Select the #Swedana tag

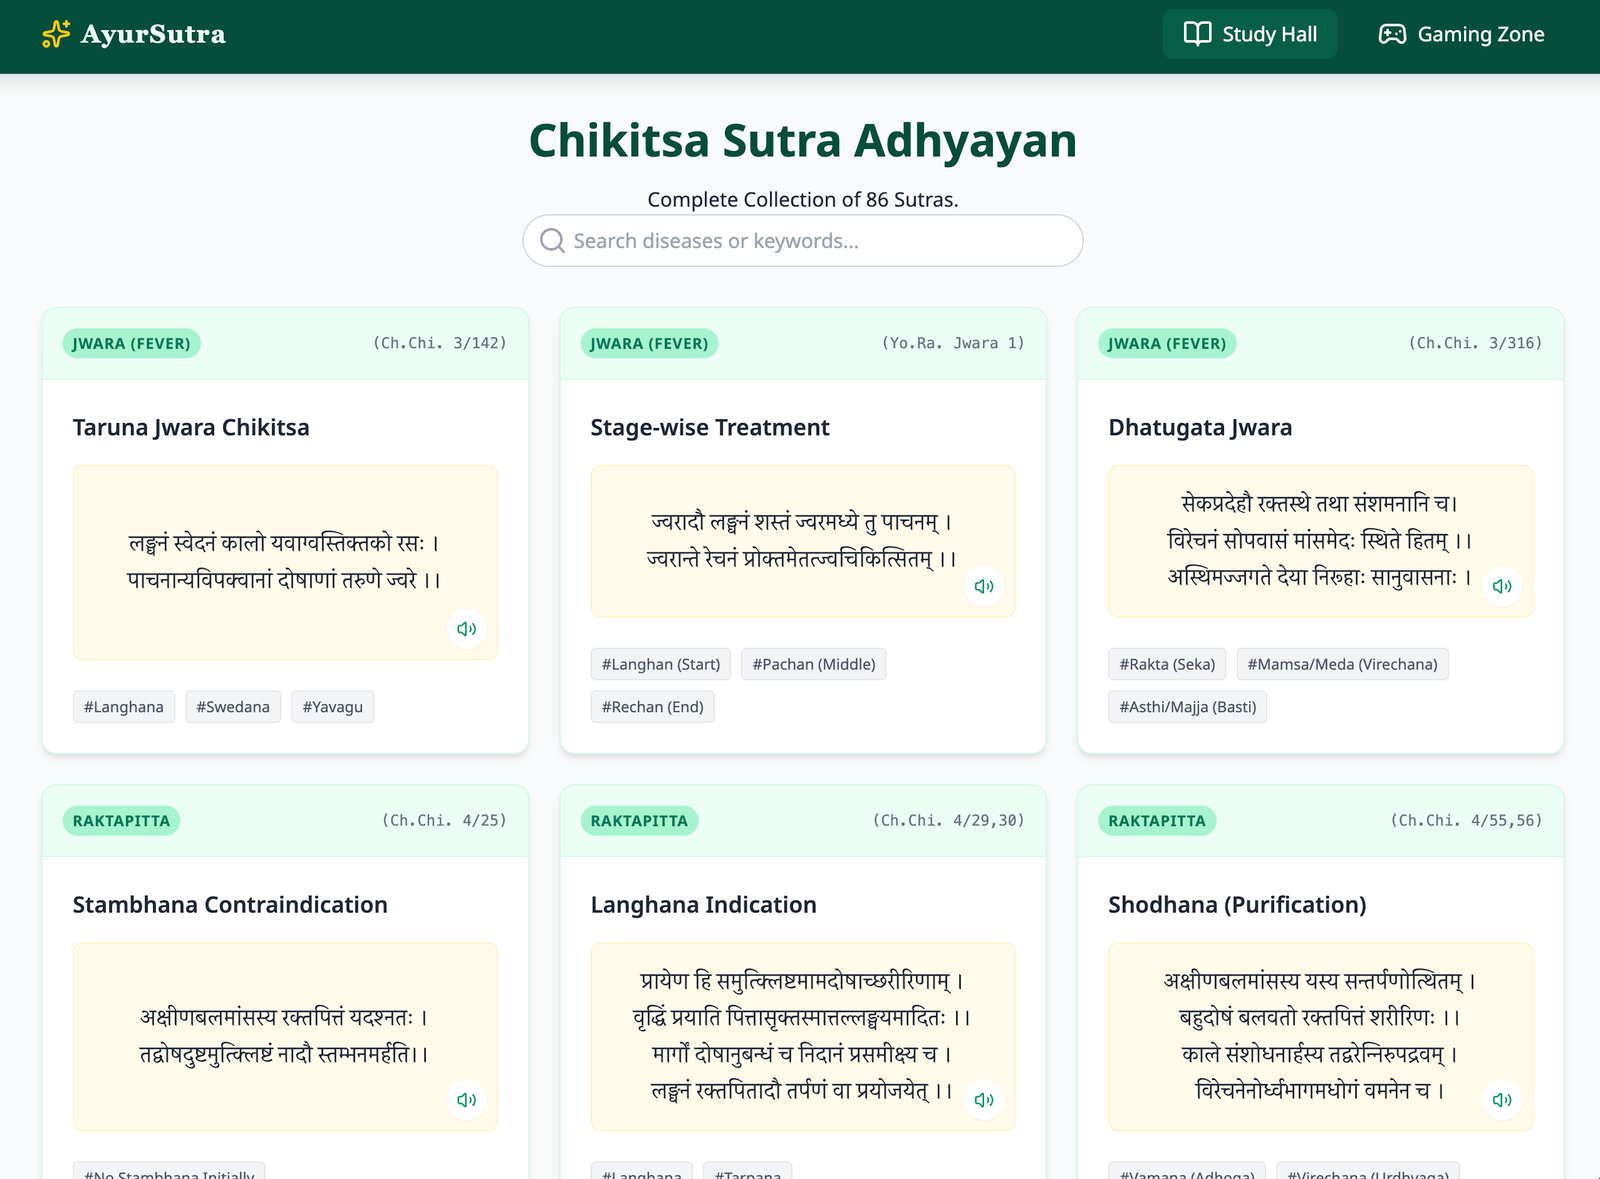click(233, 707)
